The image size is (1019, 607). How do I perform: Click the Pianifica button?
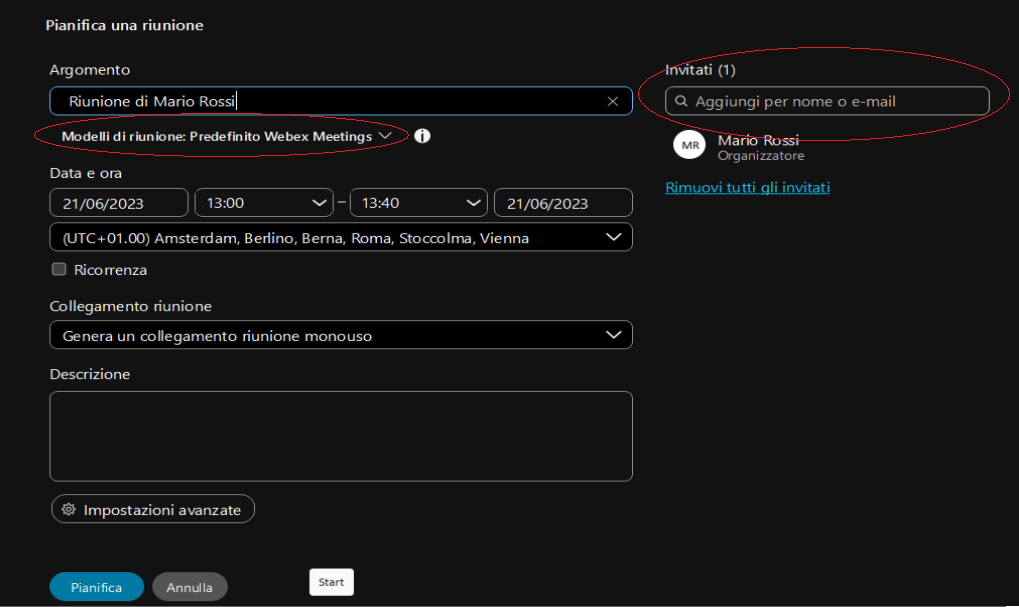(96, 587)
